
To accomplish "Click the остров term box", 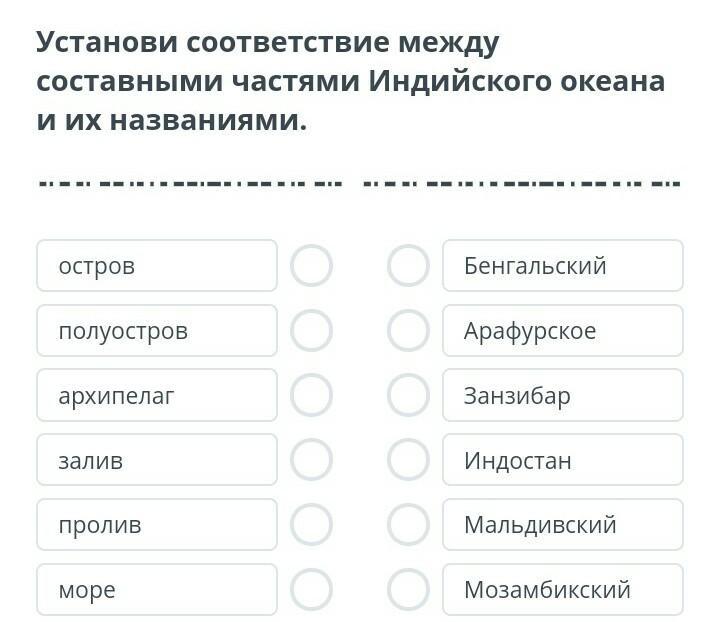I will (x=157, y=266).
